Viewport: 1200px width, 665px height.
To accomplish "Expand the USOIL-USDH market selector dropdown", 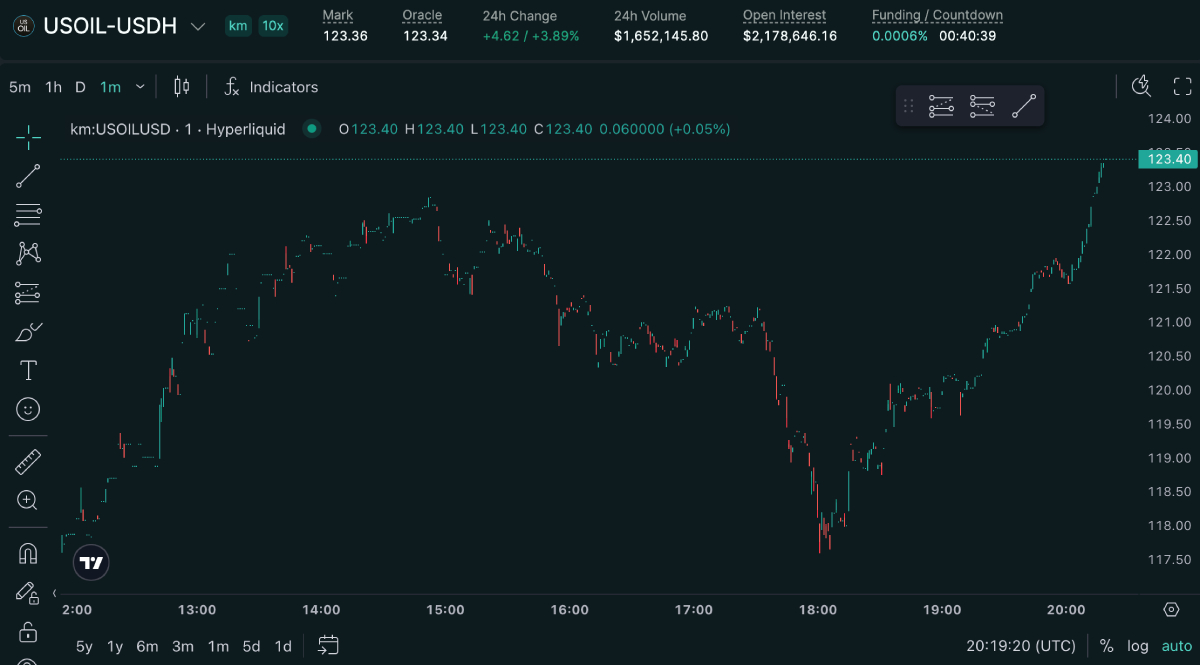I will click(x=198, y=27).
